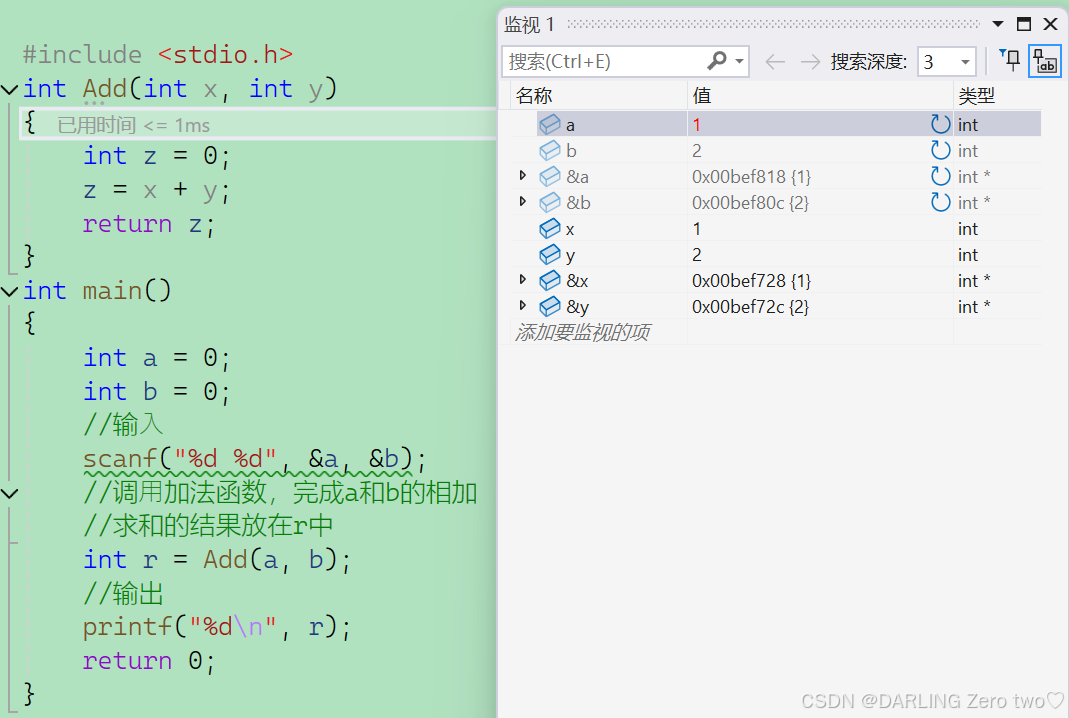Collapse the Add function code block

point(10,89)
